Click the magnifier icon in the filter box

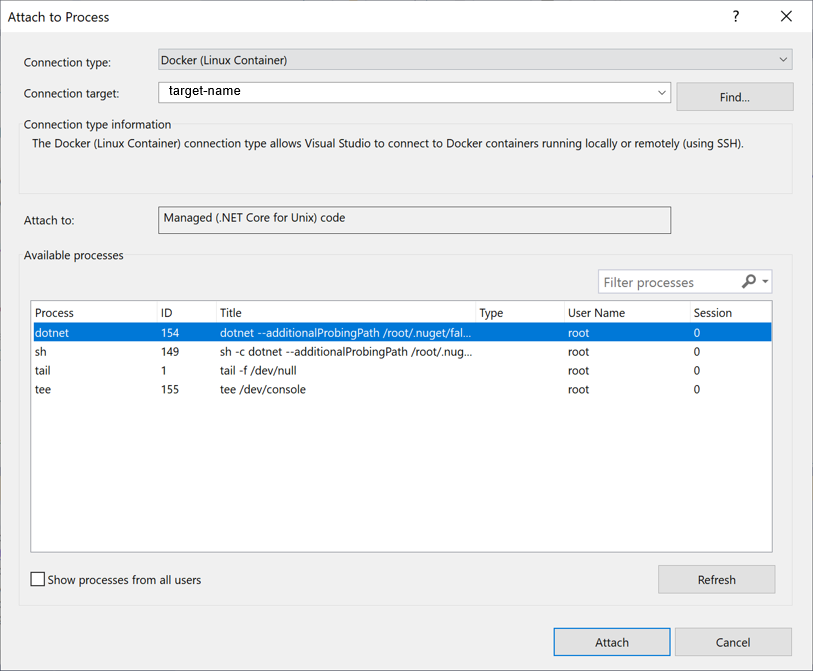(x=749, y=281)
